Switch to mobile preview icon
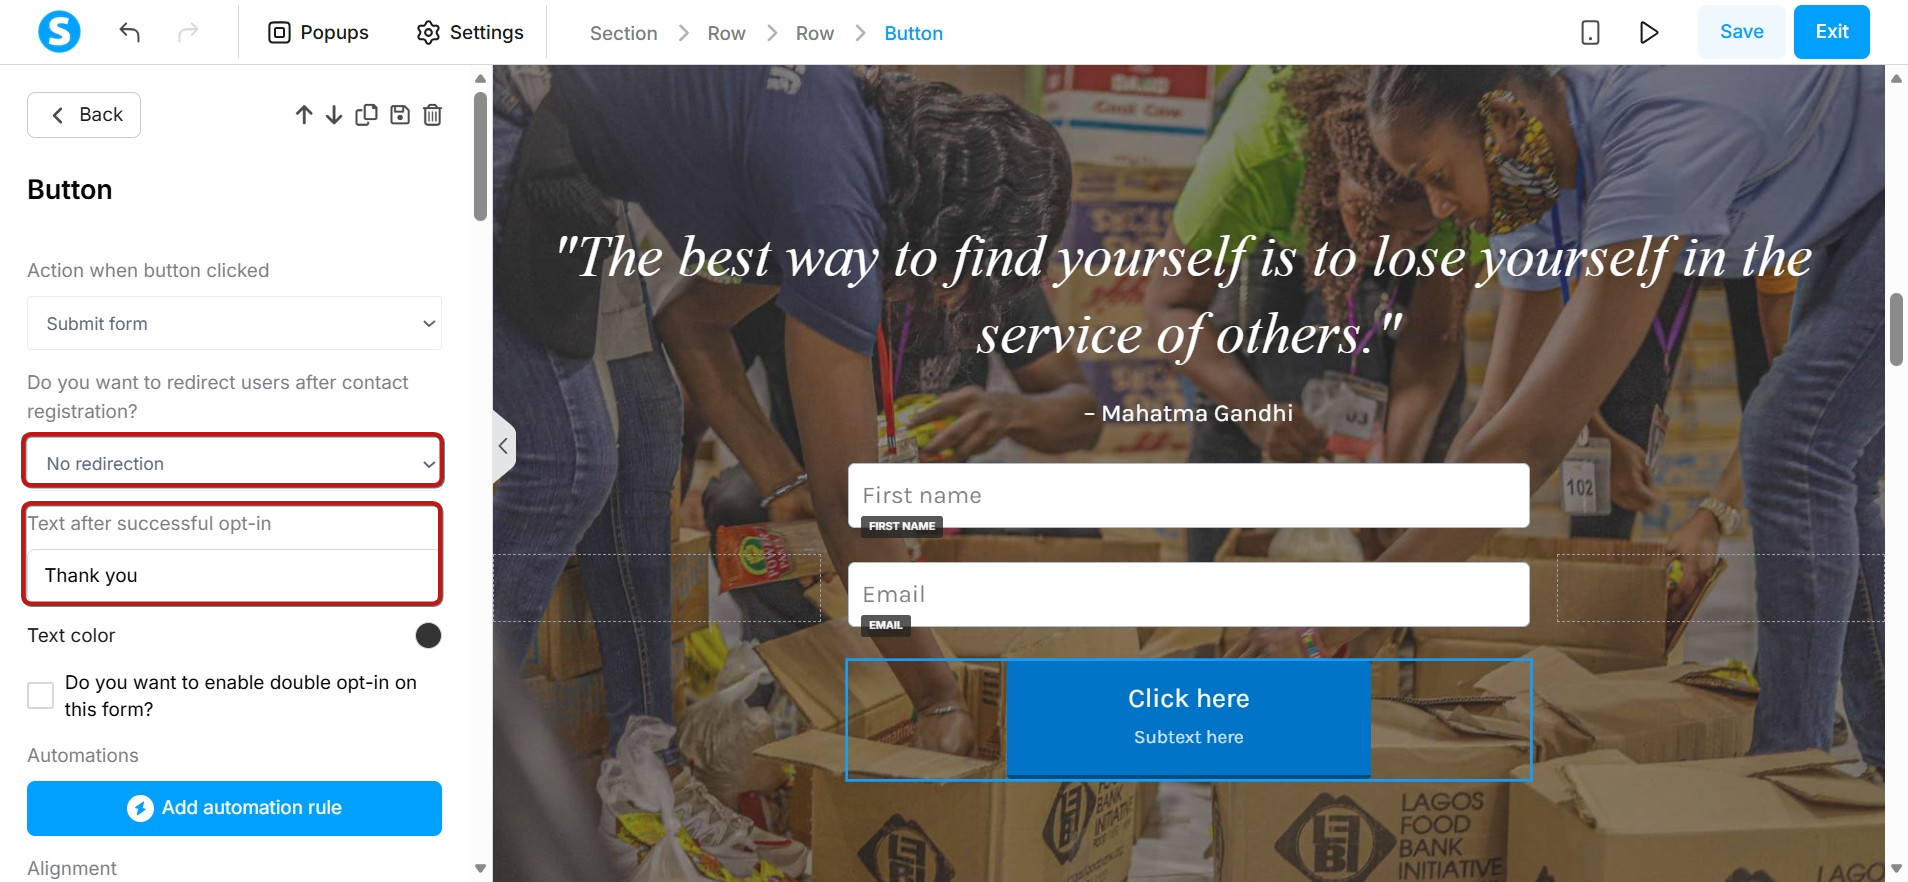Screen dimensions: 1908x882 click(1590, 32)
